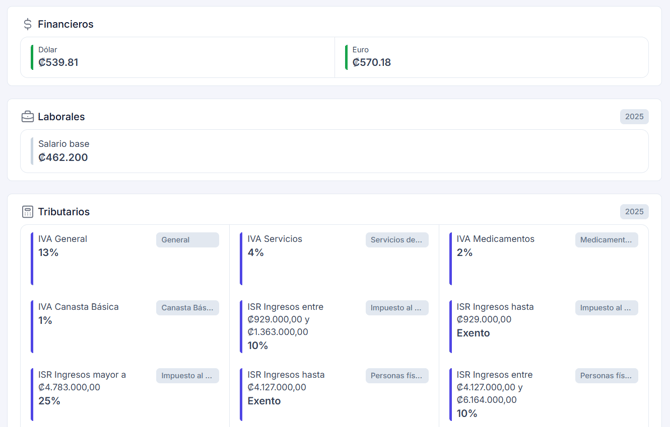Click the 2025 badge in Laborales section
Screen dimensions: 670x427
click(634, 117)
